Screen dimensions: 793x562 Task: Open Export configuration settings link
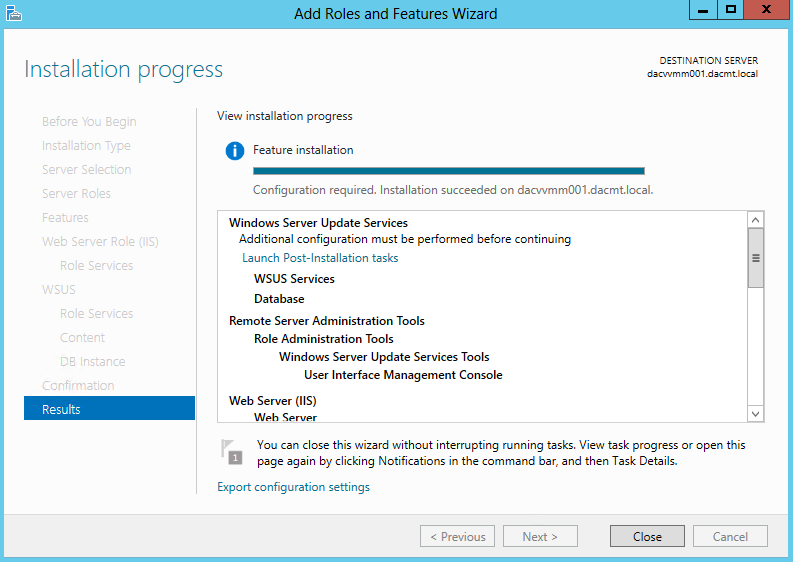coord(293,487)
